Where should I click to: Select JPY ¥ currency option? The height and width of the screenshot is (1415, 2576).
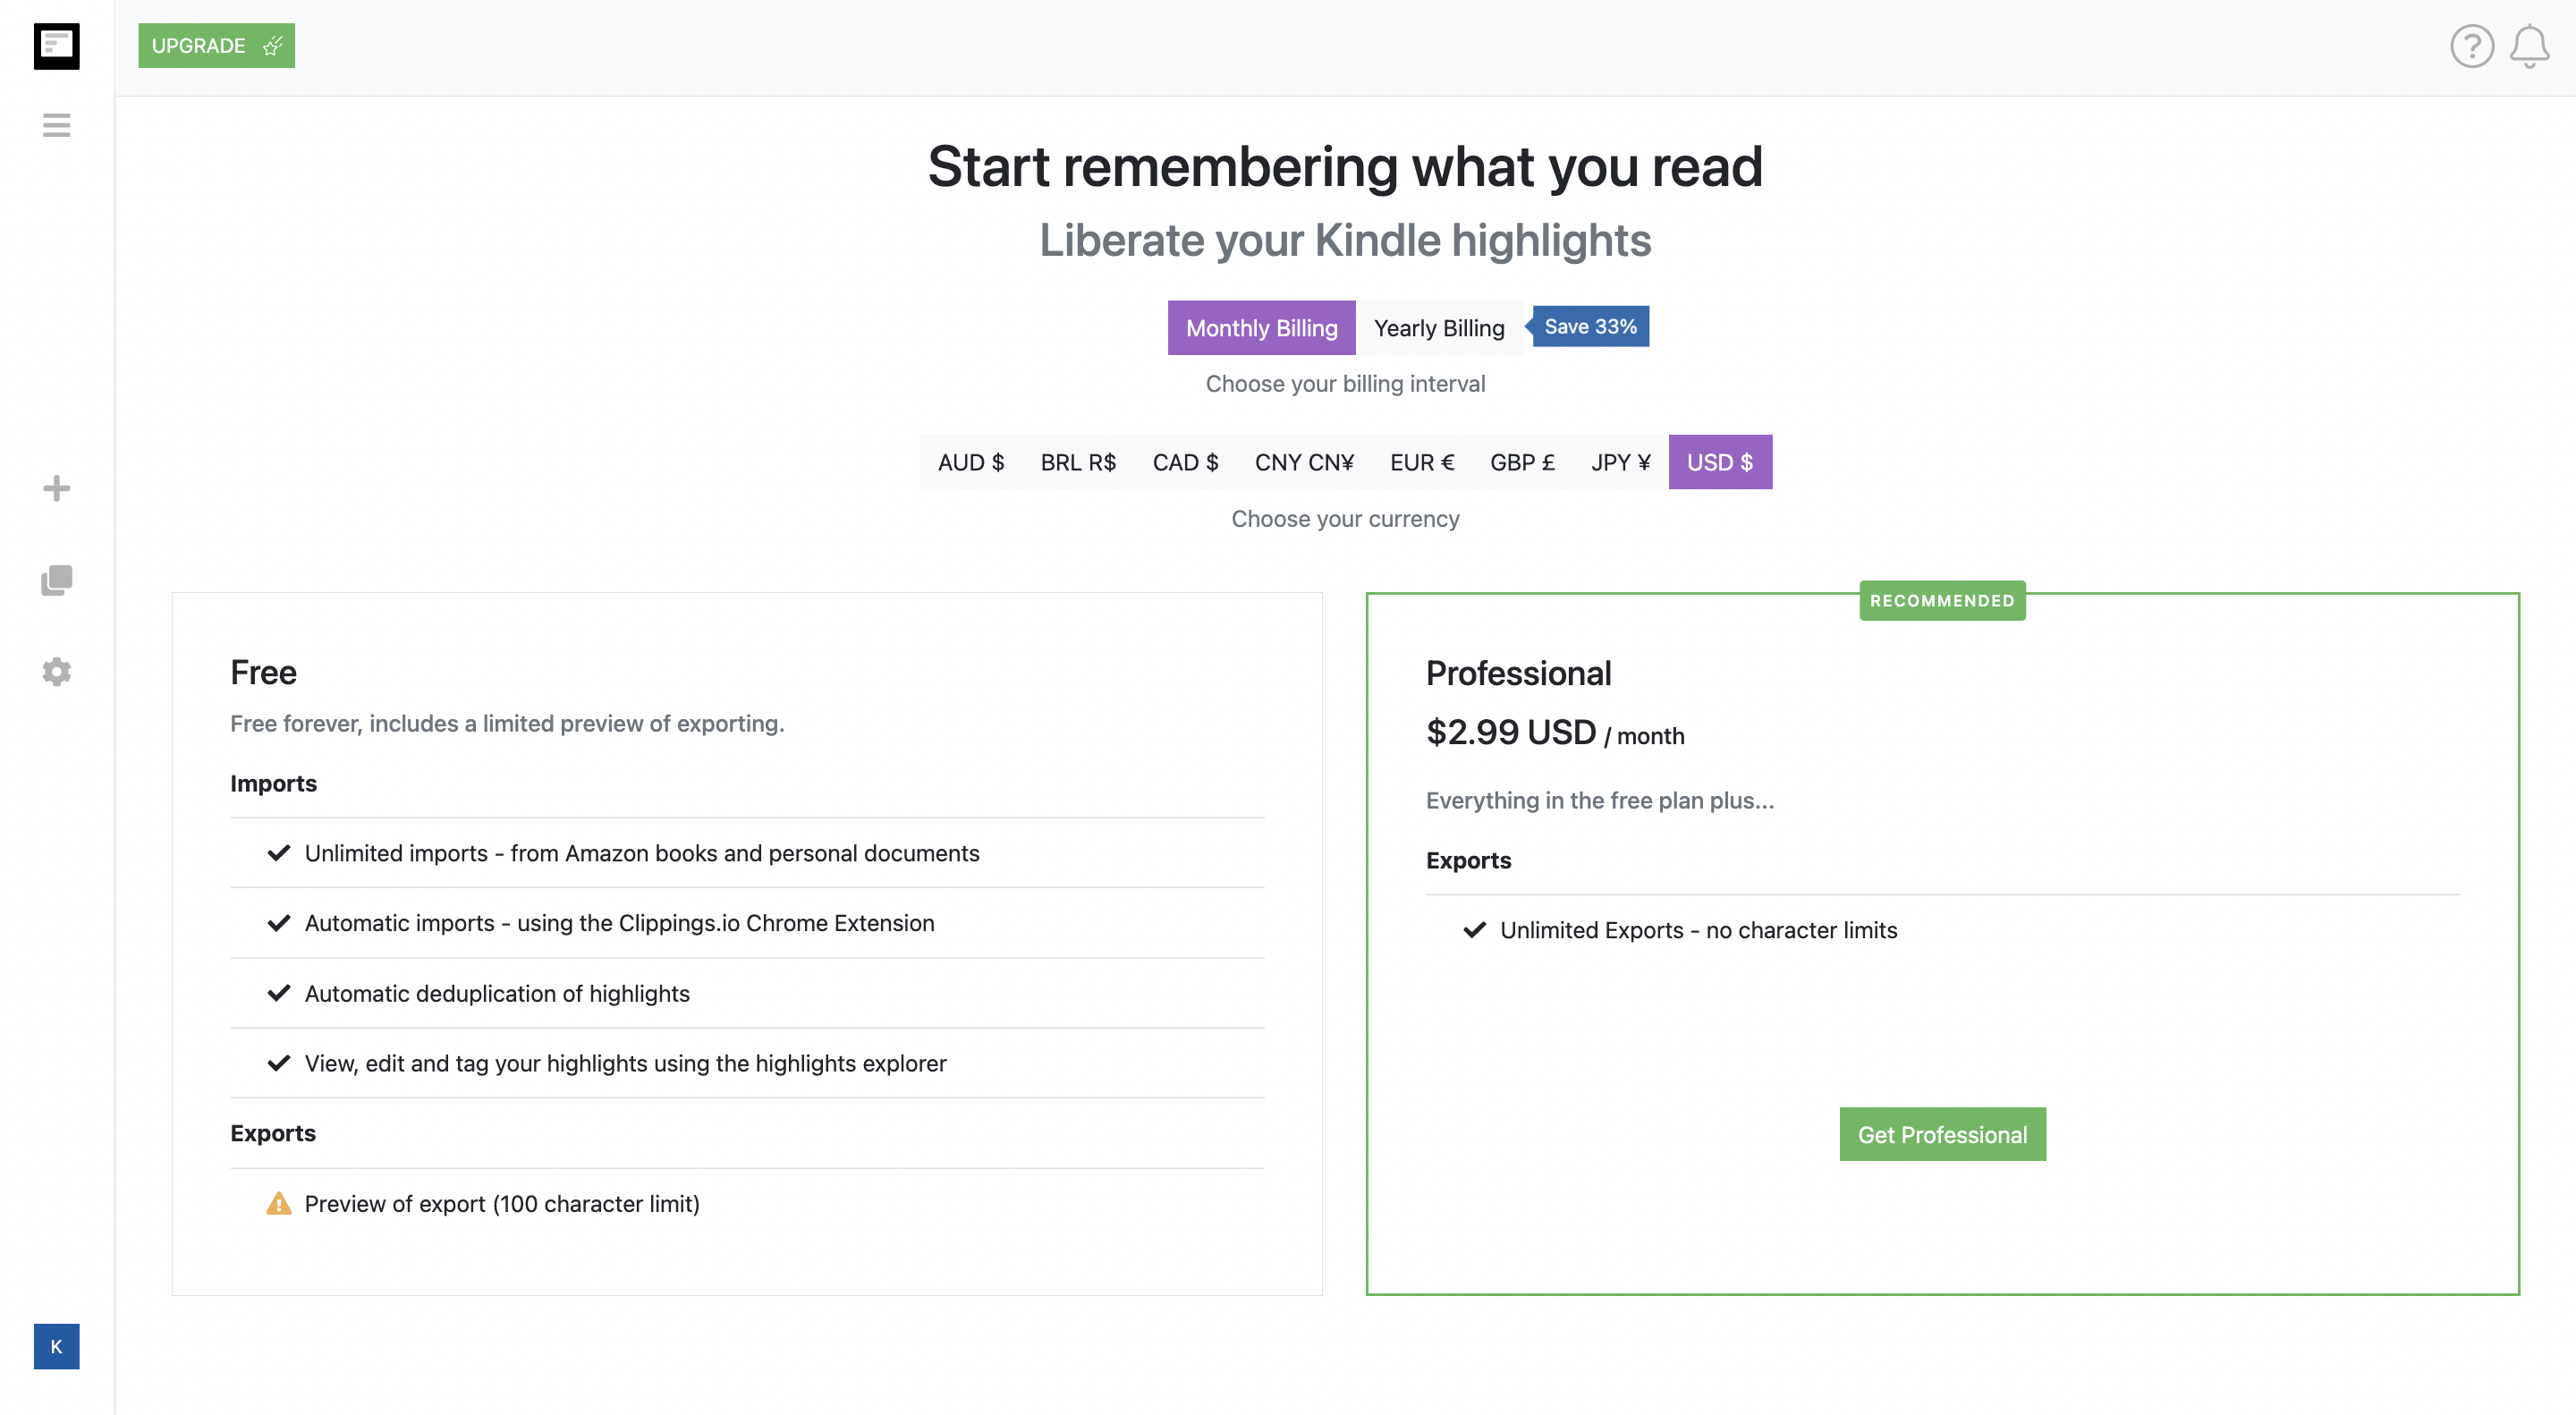click(1620, 462)
